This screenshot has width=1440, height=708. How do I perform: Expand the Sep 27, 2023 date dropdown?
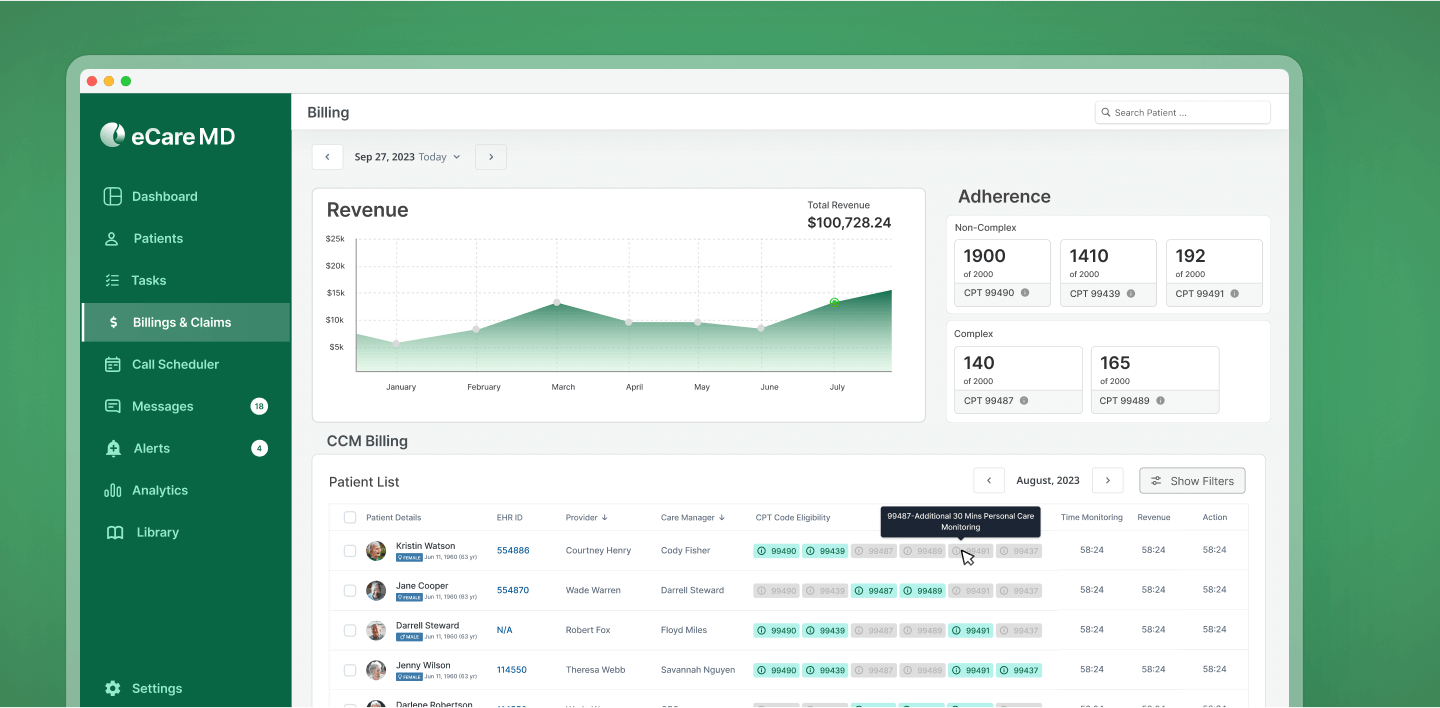tap(457, 157)
